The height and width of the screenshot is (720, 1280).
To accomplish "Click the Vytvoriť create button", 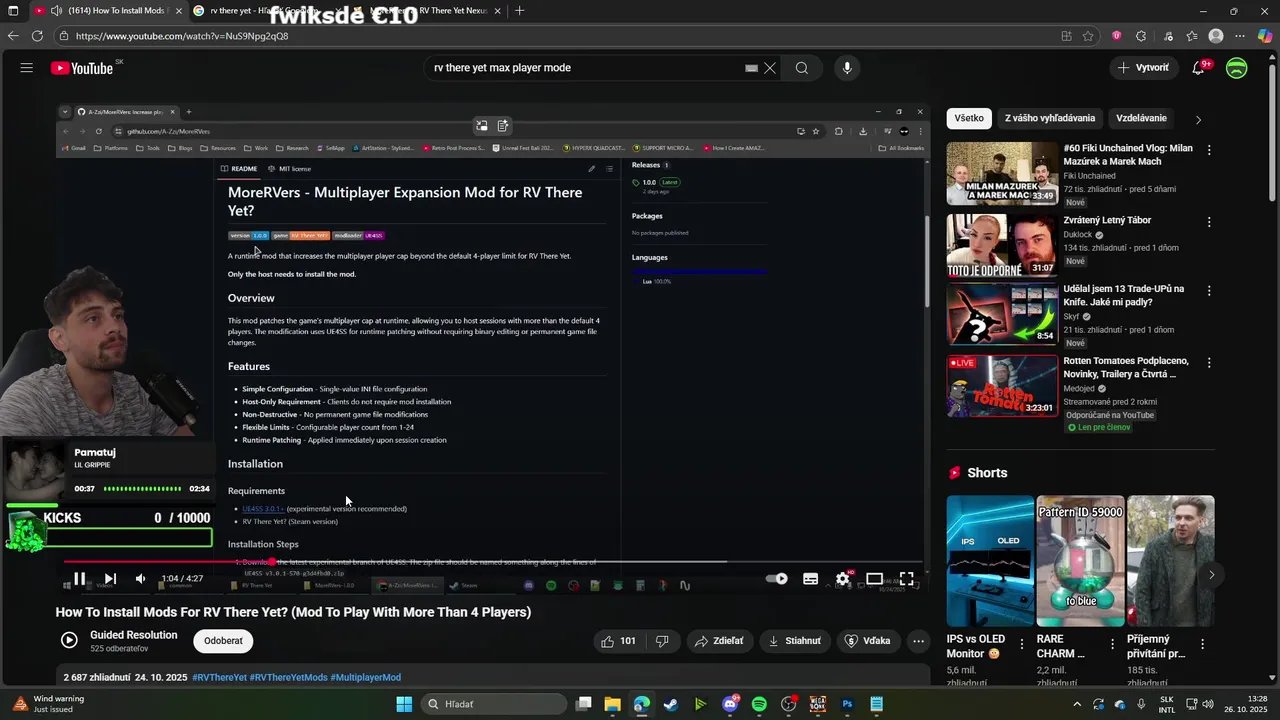I will (x=1143, y=68).
